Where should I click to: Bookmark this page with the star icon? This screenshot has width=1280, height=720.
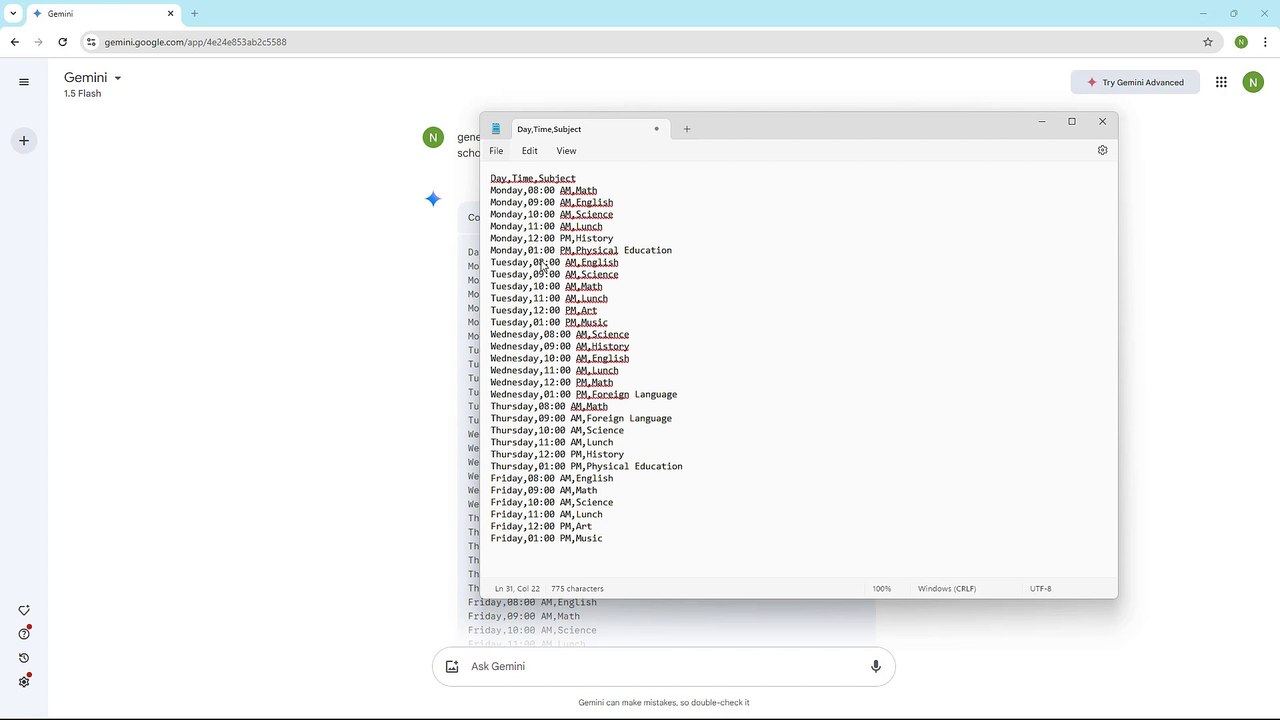click(x=1208, y=42)
